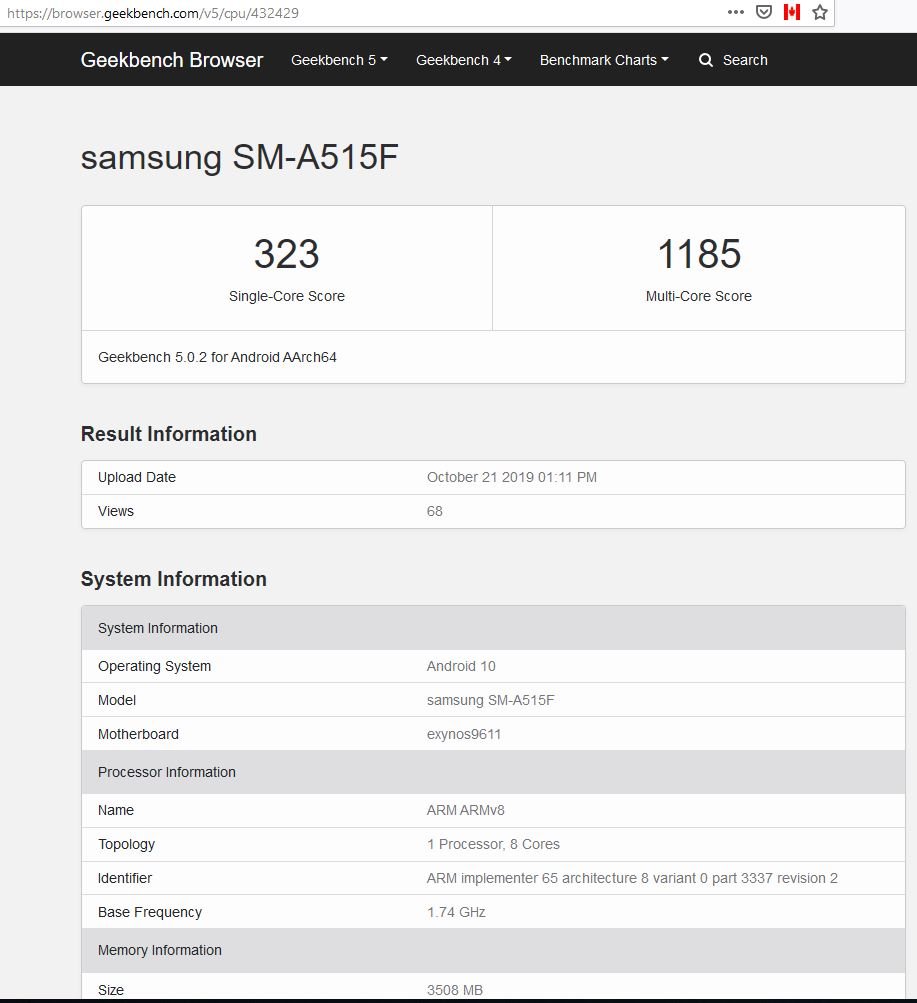Viewport: 917px width, 1003px height.
Task: Click the 323 Single-Core Score value
Action: [x=286, y=254]
